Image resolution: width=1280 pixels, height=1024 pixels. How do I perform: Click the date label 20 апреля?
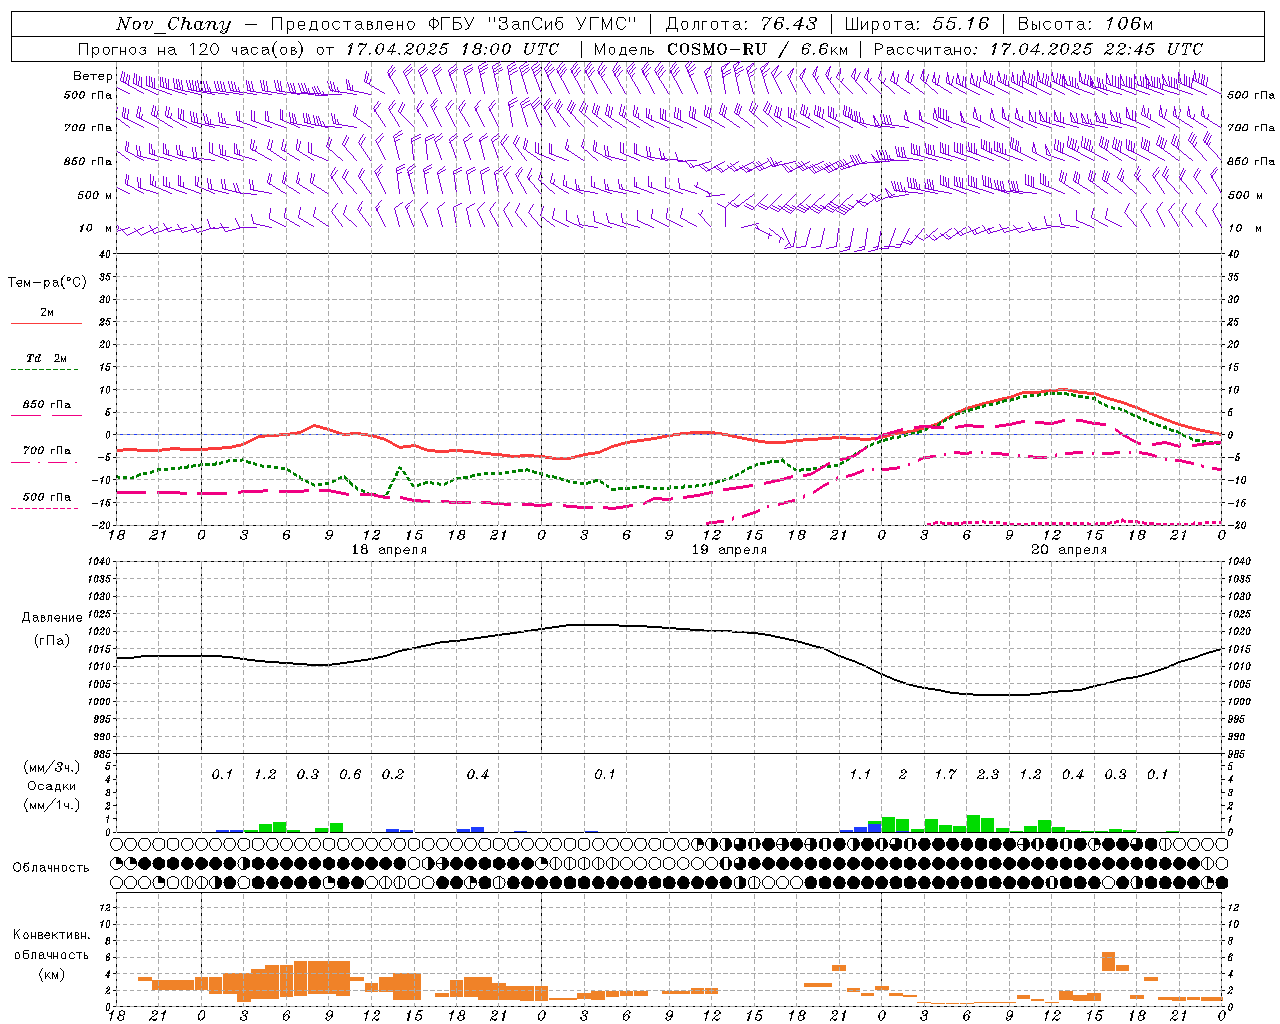coord(1069,550)
